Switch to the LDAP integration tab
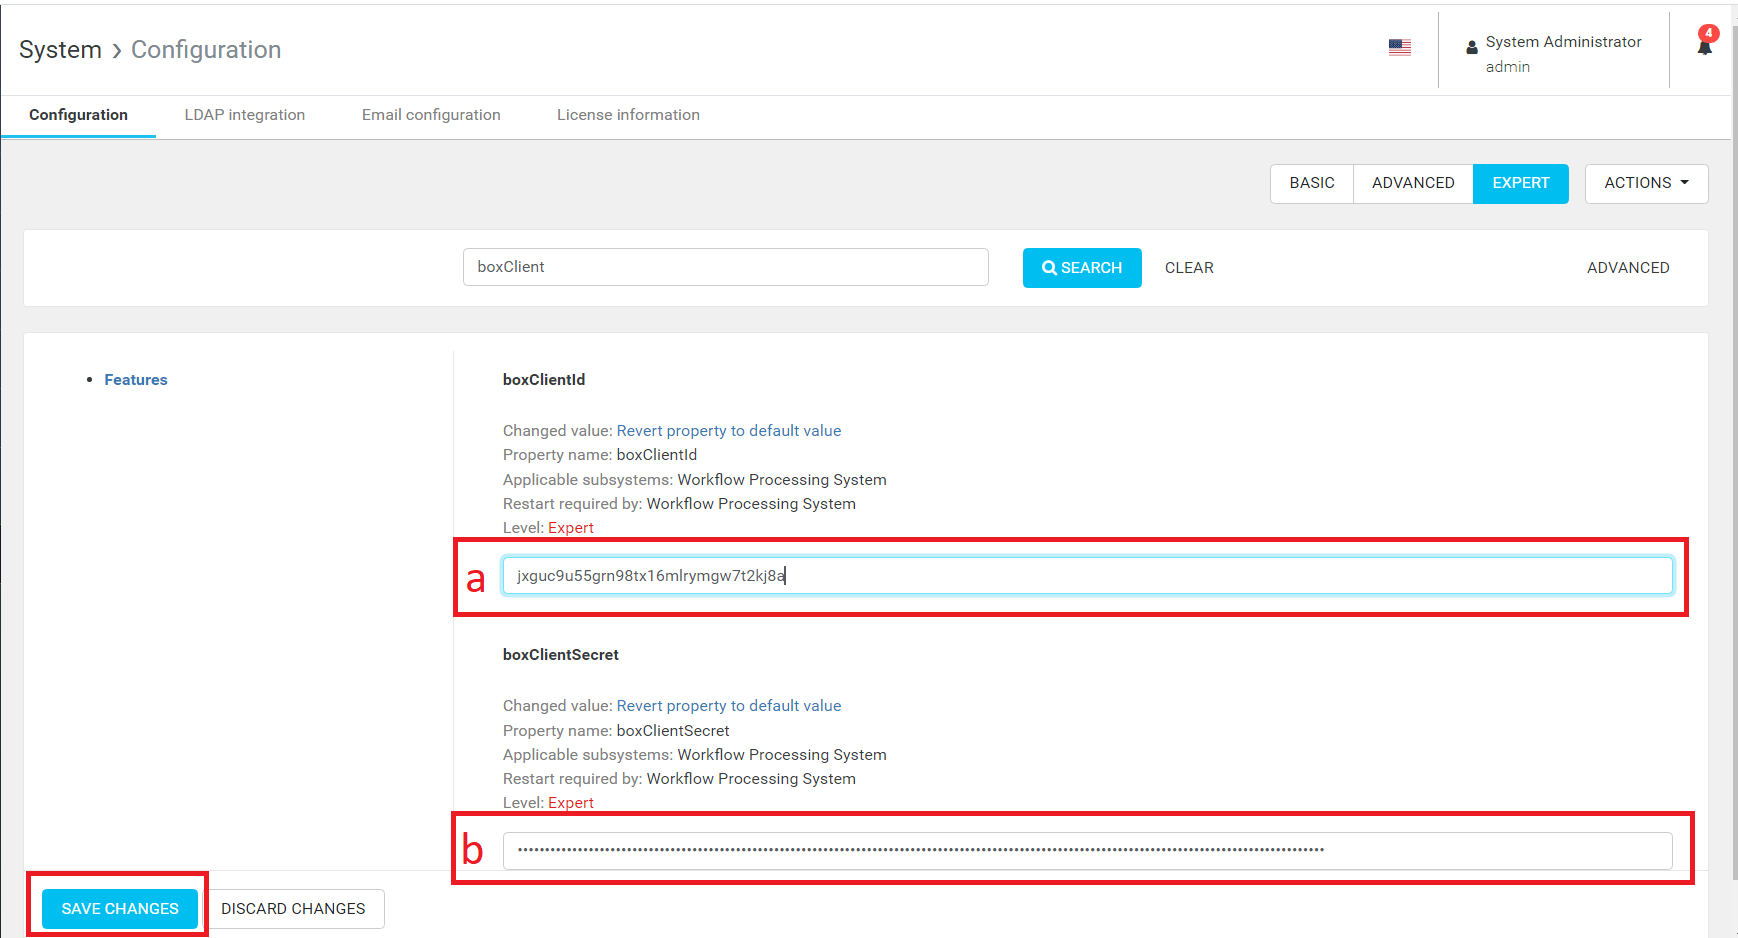The height and width of the screenshot is (938, 1738). click(244, 115)
